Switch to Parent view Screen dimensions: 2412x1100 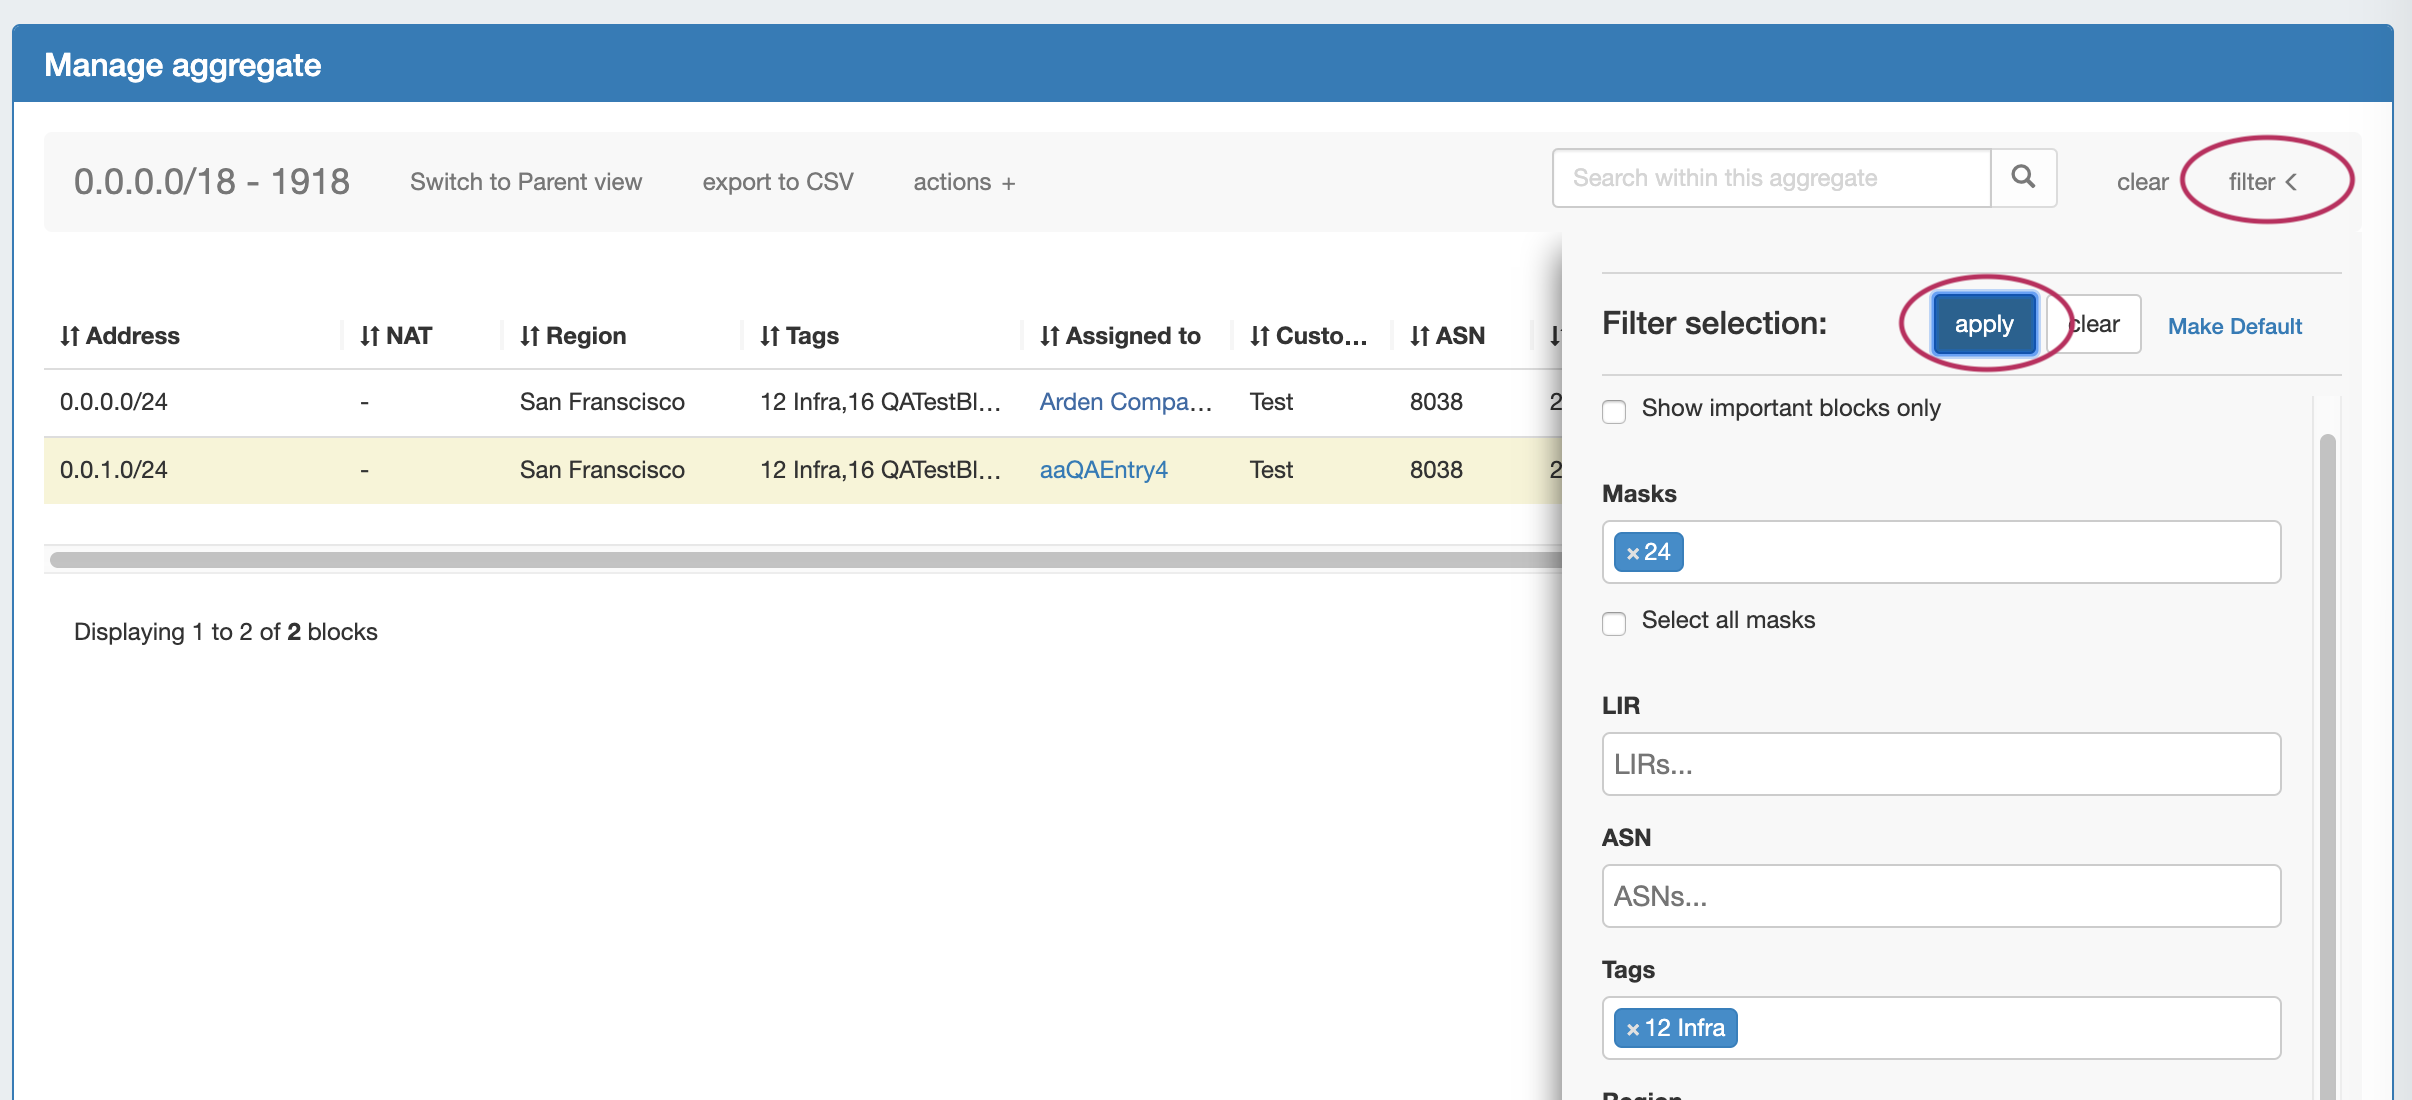click(525, 182)
